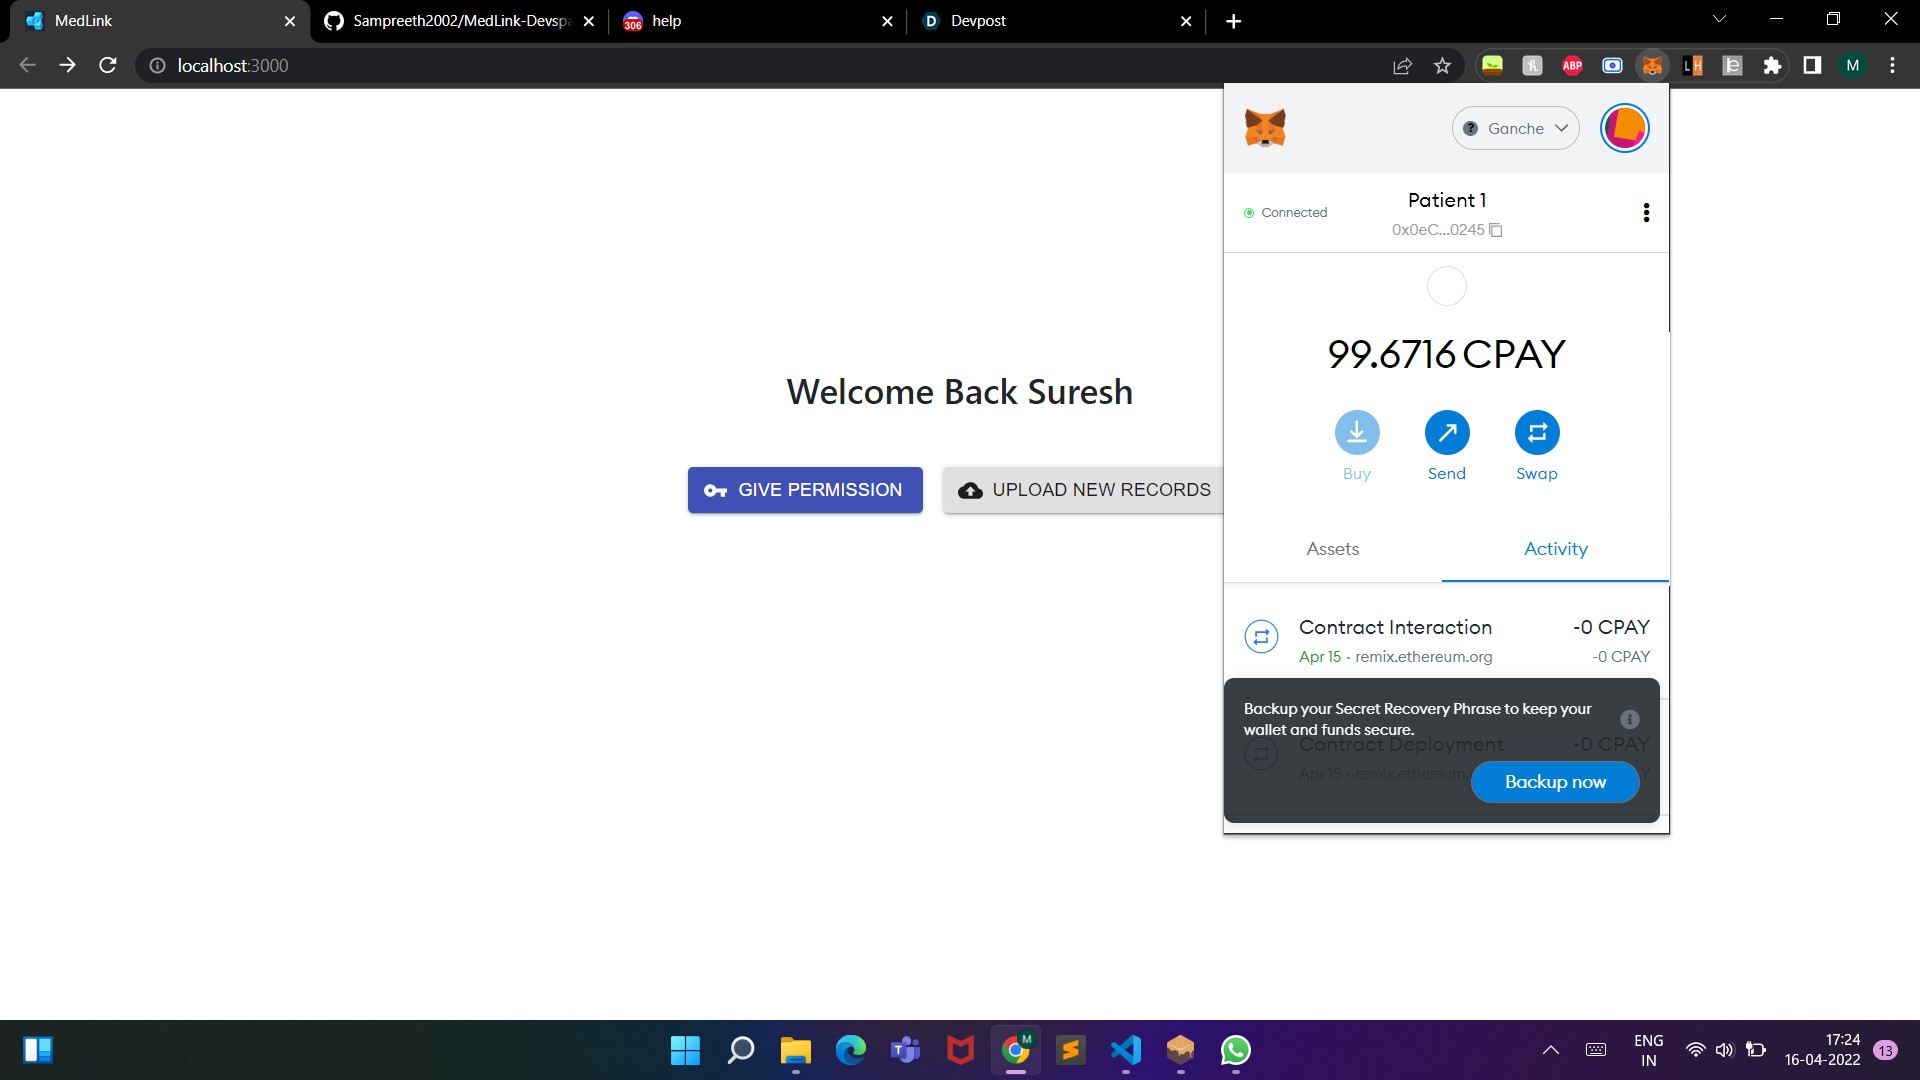Click the Connected status indicator

point(1285,213)
